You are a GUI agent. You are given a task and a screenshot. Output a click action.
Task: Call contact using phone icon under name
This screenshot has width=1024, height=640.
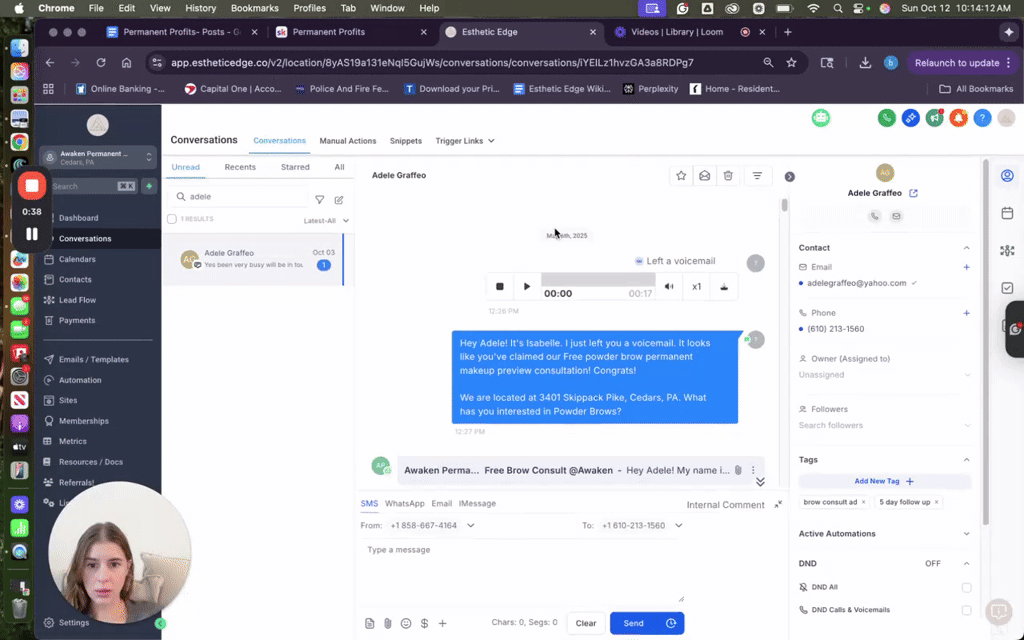(x=874, y=216)
